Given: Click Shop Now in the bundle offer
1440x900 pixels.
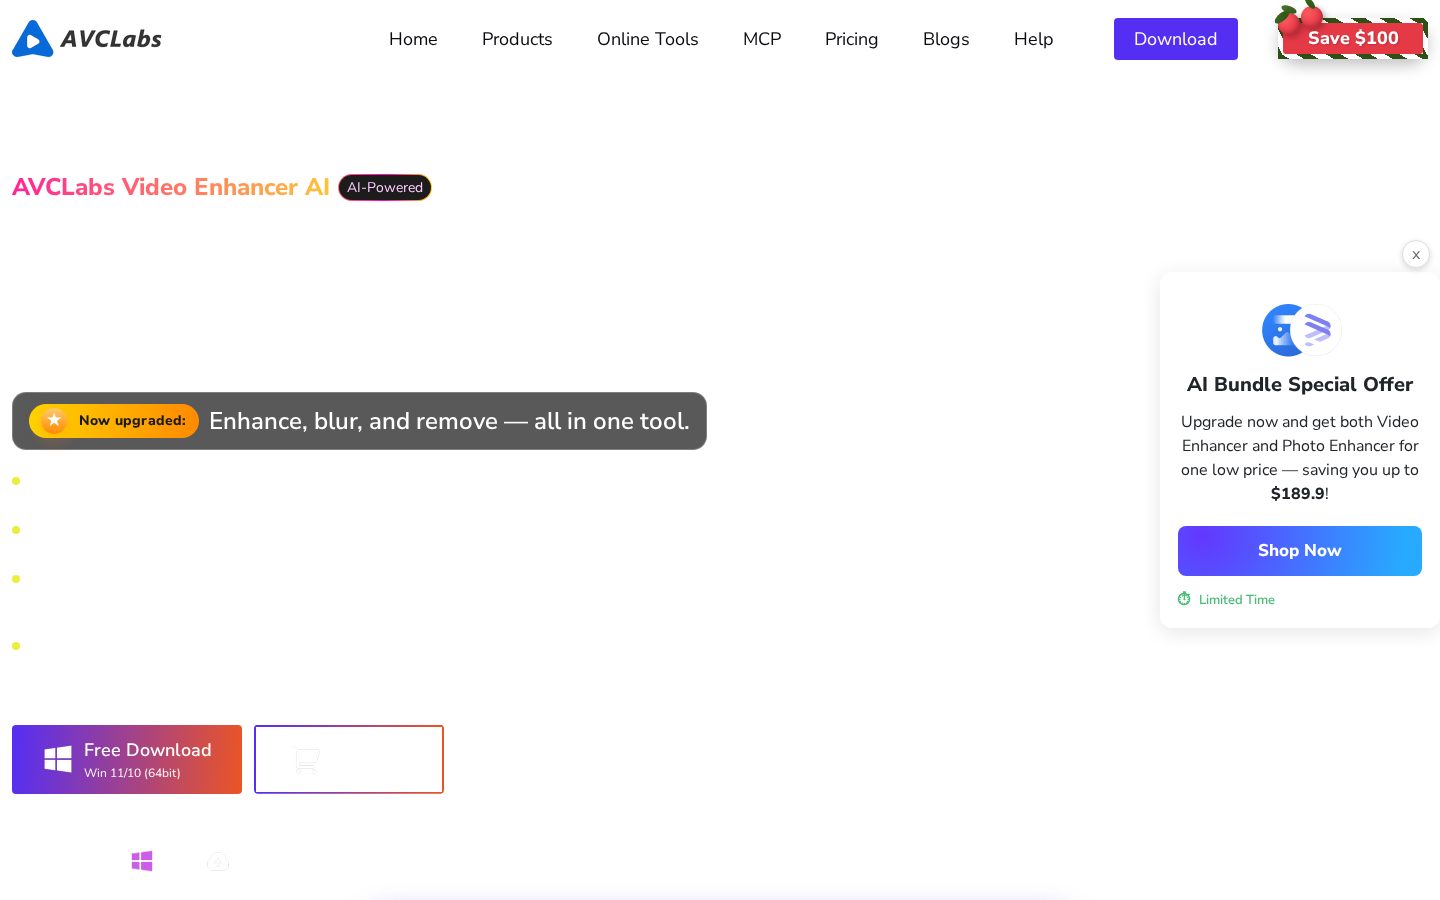Looking at the screenshot, I should [1300, 551].
